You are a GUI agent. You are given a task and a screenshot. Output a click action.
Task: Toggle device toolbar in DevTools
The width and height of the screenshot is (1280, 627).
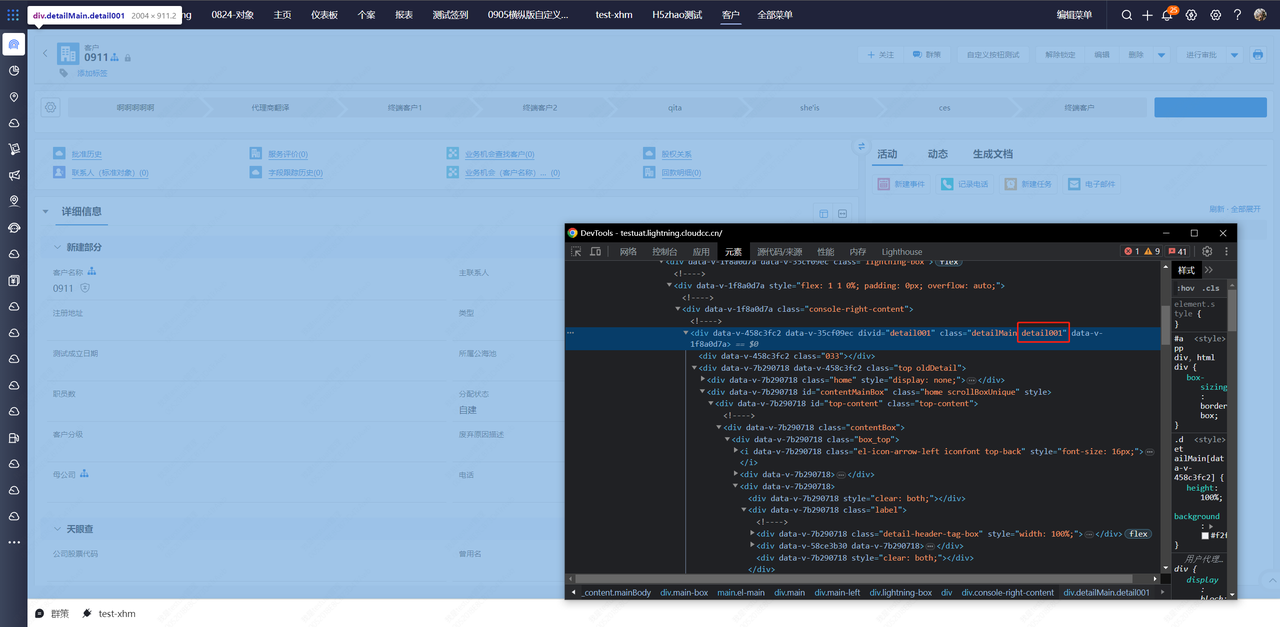pos(595,252)
